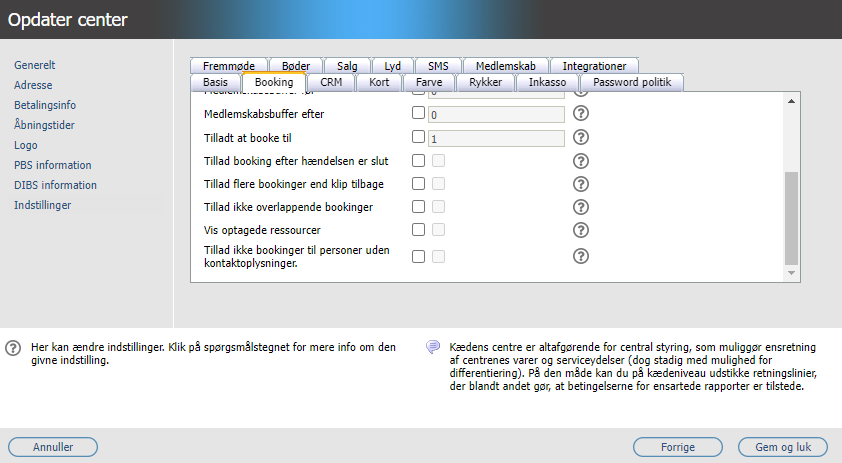This screenshot has width=842, height=463.
Task: Open Logo section
Action: 26,145
